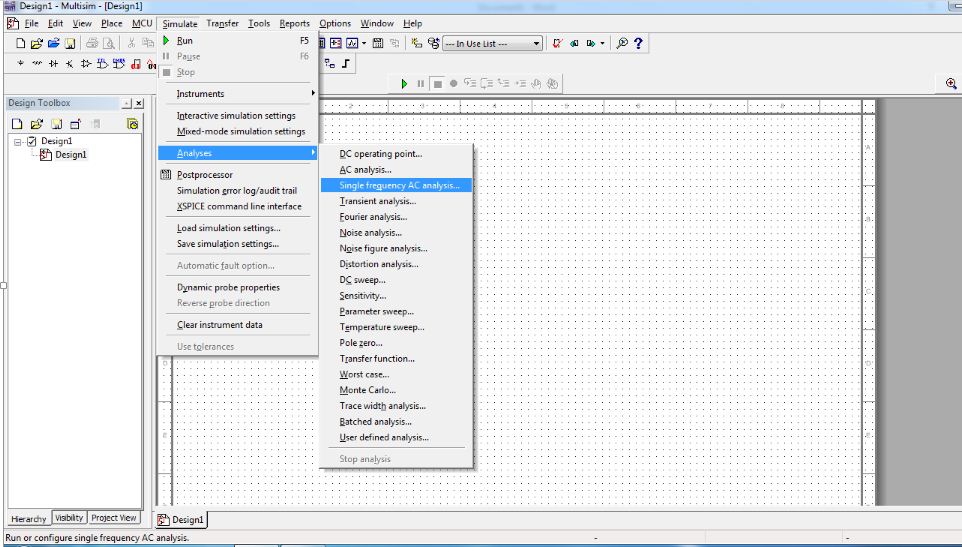Open the Place menu
This screenshot has height=547, width=962.
pyautogui.click(x=112, y=23)
